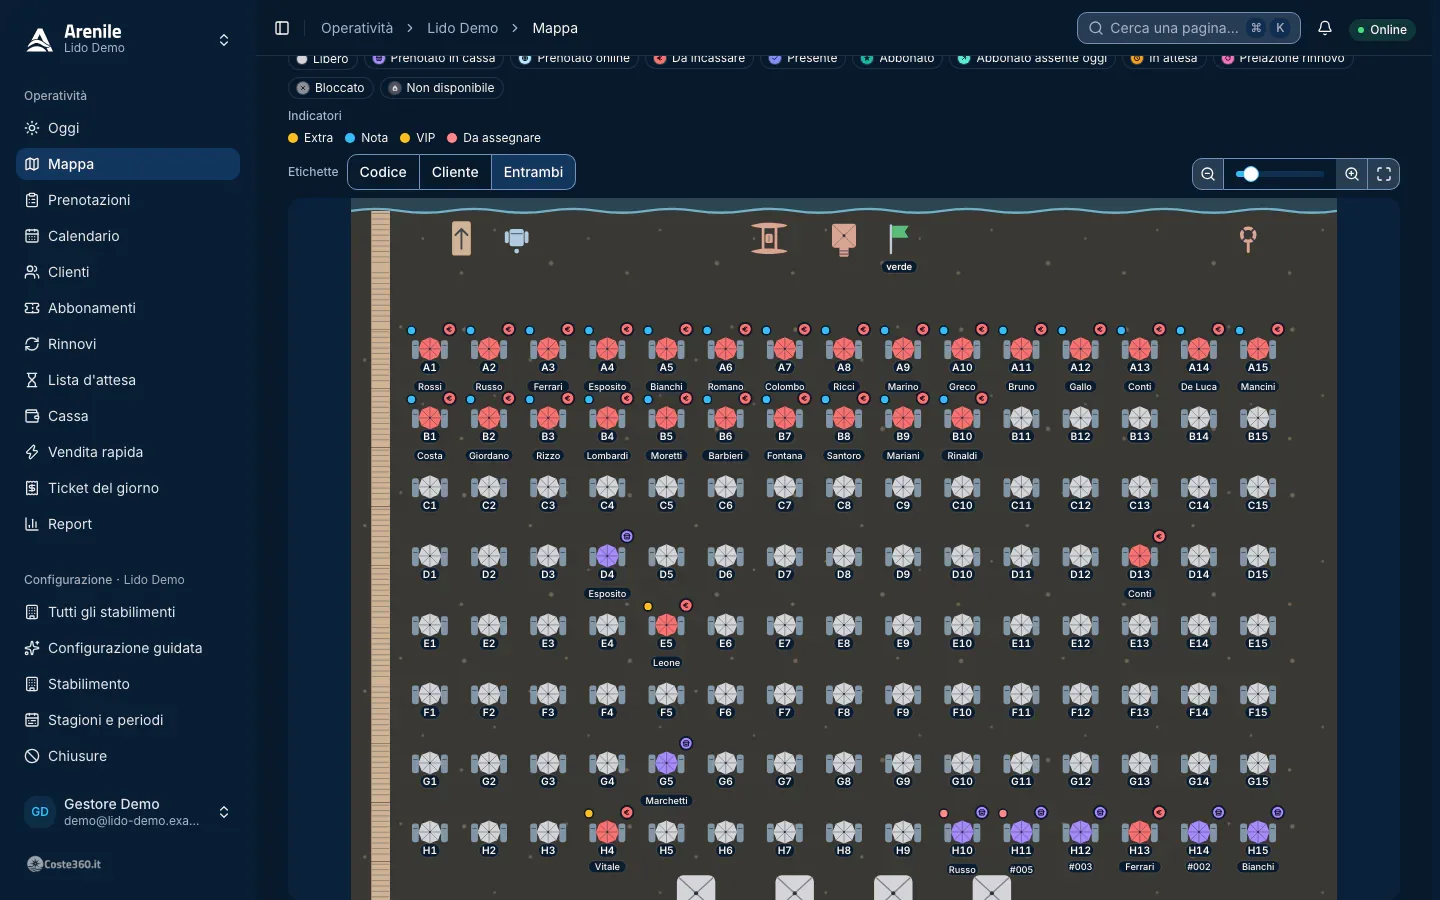Open the Calendario section
The height and width of the screenshot is (900, 1440).
coord(128,236)
